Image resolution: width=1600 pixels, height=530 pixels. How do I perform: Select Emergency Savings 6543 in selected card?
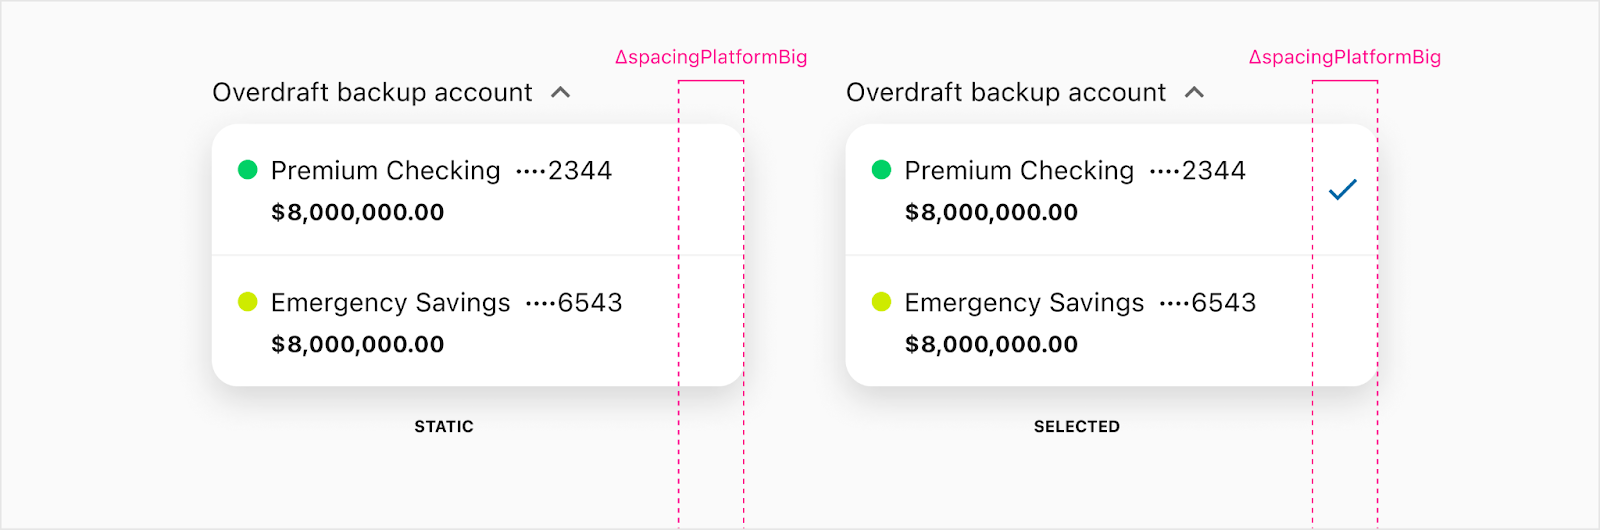click(x=1080, y=303)
